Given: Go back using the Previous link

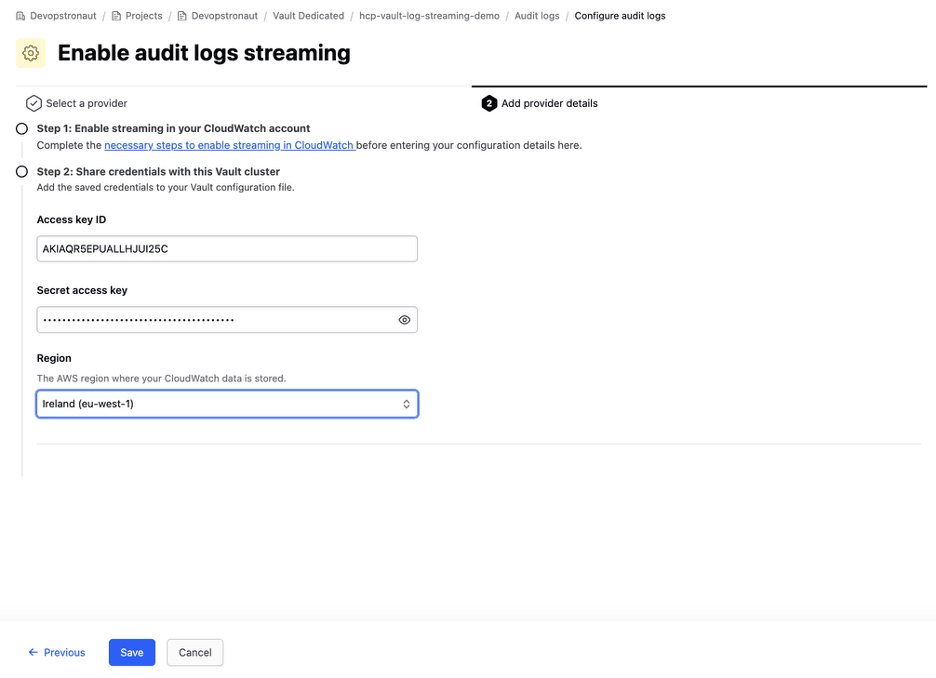Looking at the screenshot, I should click(x=56, y=652).
